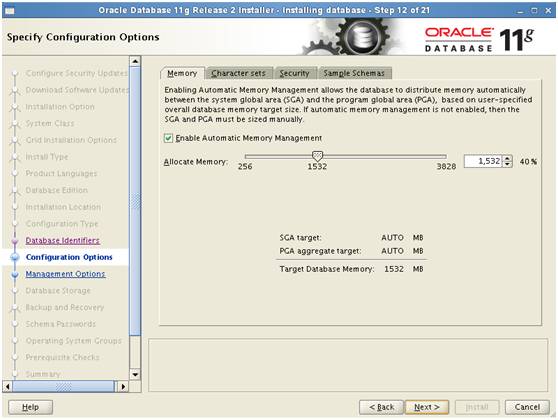Click the sidebar scroll right arrow
Screen dimensions: 558x420
click(x=123, y=386)
